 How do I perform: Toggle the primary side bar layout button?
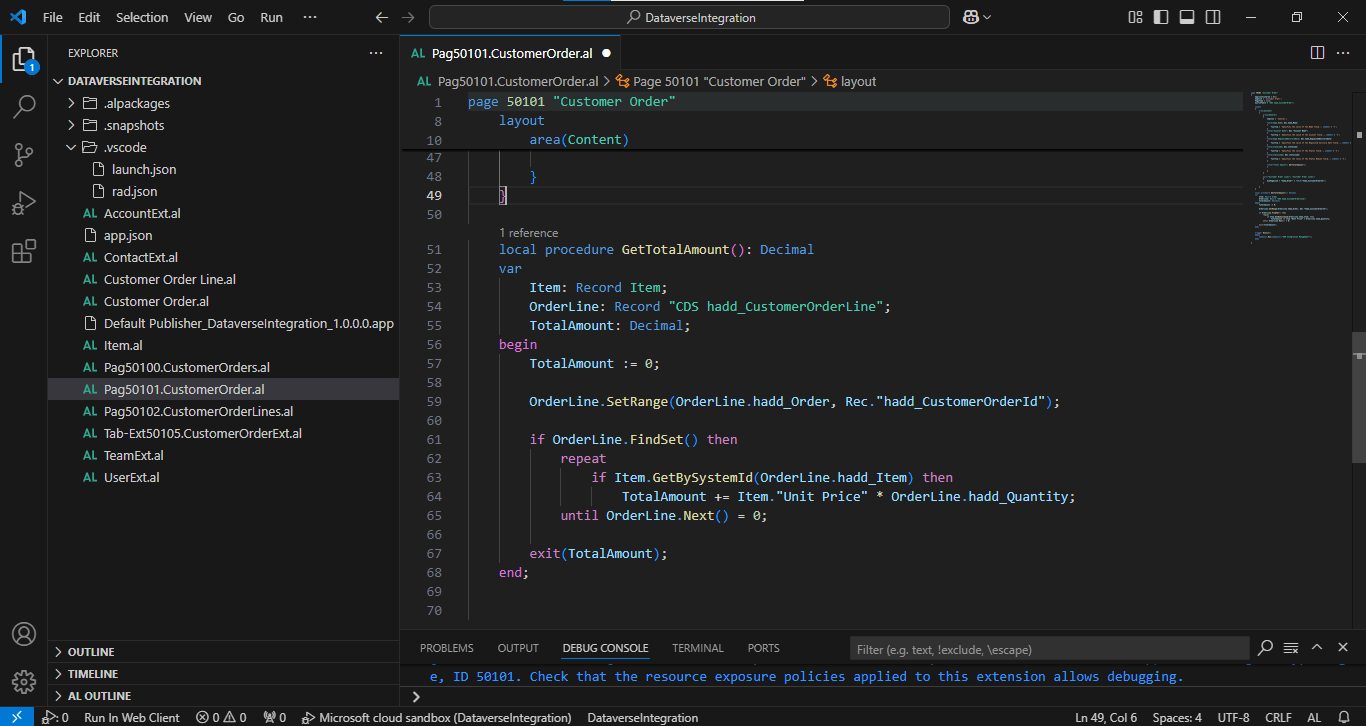coord(1161,17)
